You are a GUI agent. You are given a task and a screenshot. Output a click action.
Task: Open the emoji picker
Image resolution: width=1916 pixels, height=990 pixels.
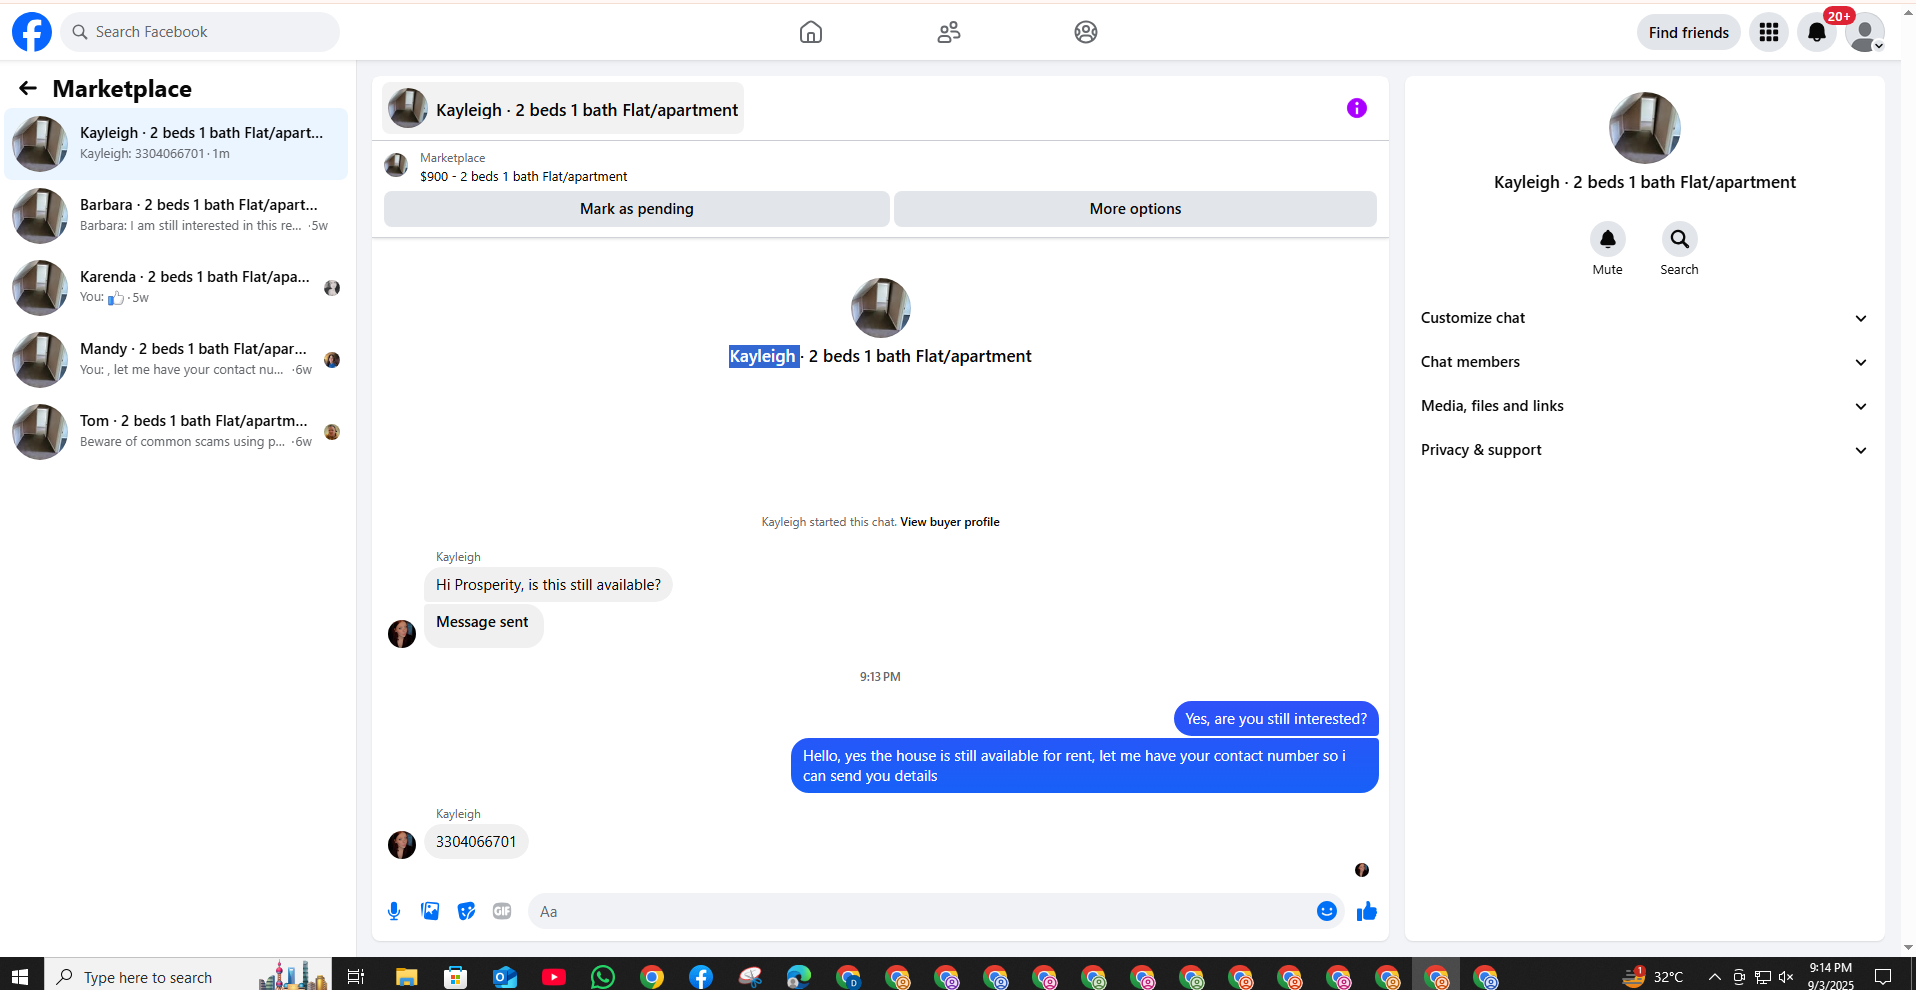pos(1327,911)
